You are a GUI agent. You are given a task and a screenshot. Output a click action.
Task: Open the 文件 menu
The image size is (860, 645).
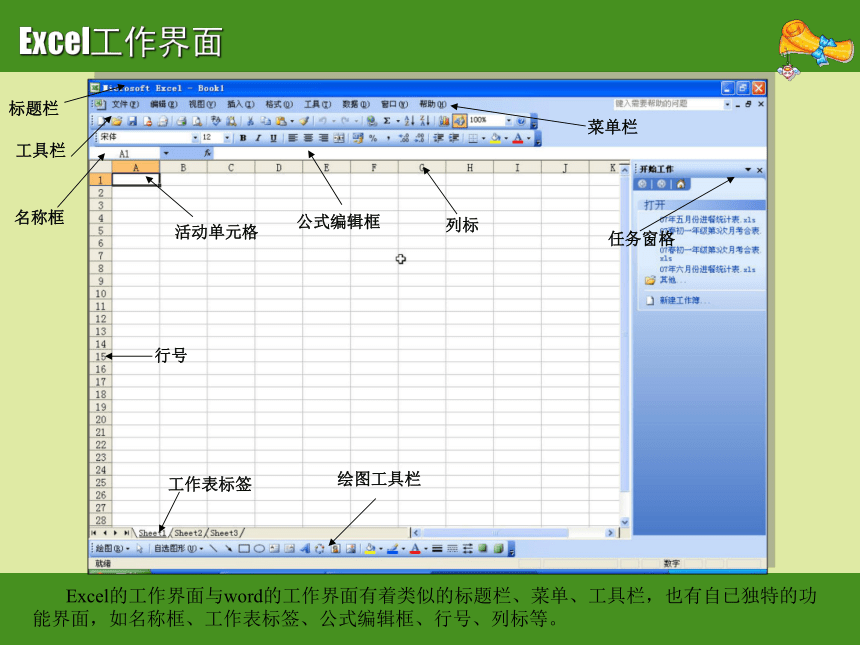tap(125, 104)
